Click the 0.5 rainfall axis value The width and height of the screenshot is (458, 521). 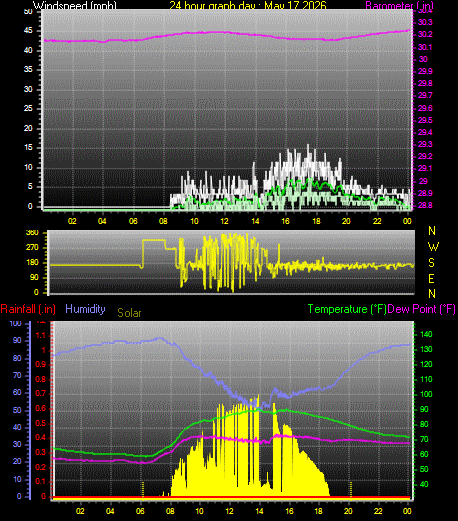(x=41, y=424)
